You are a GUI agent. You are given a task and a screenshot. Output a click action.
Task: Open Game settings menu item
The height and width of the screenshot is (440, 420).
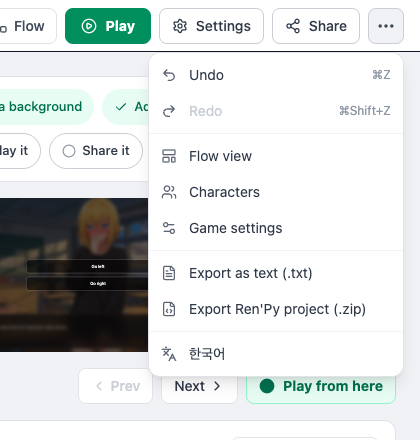click(x=276, y=228)
